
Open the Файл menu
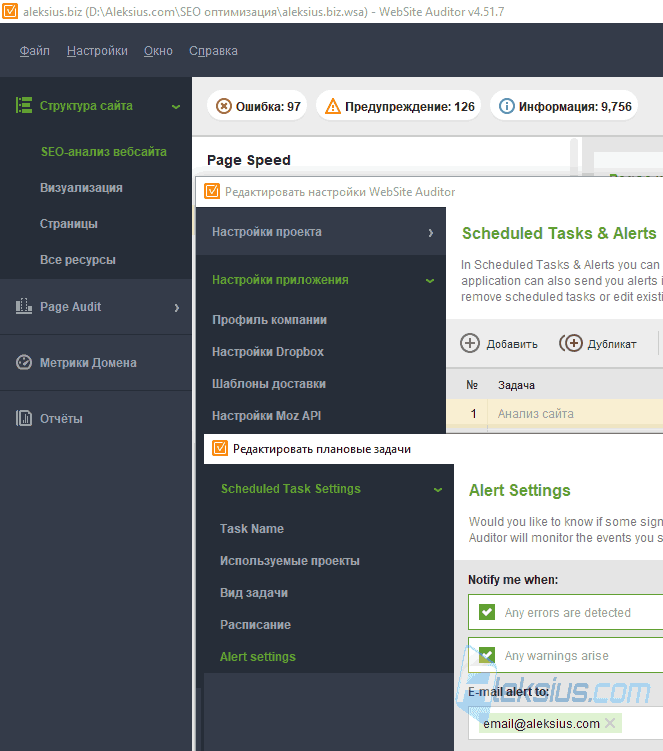tap(34, 51)
